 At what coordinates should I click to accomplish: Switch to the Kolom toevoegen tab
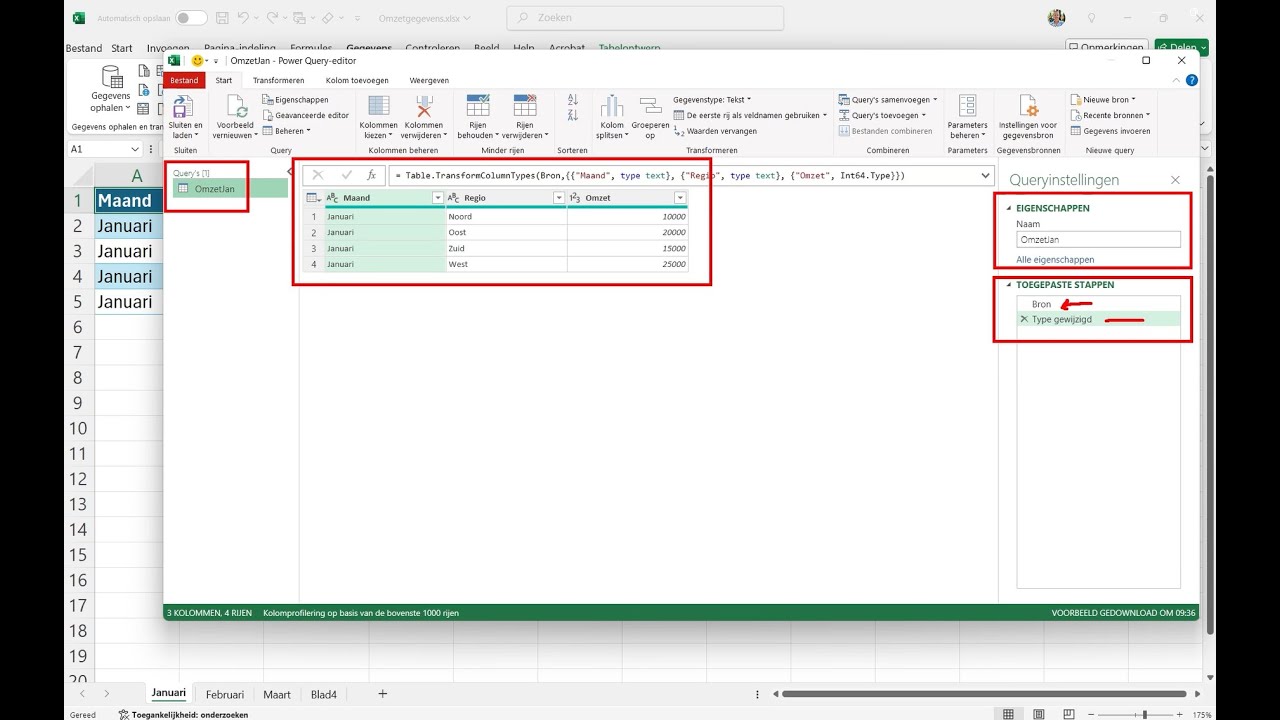coord(357,80)
